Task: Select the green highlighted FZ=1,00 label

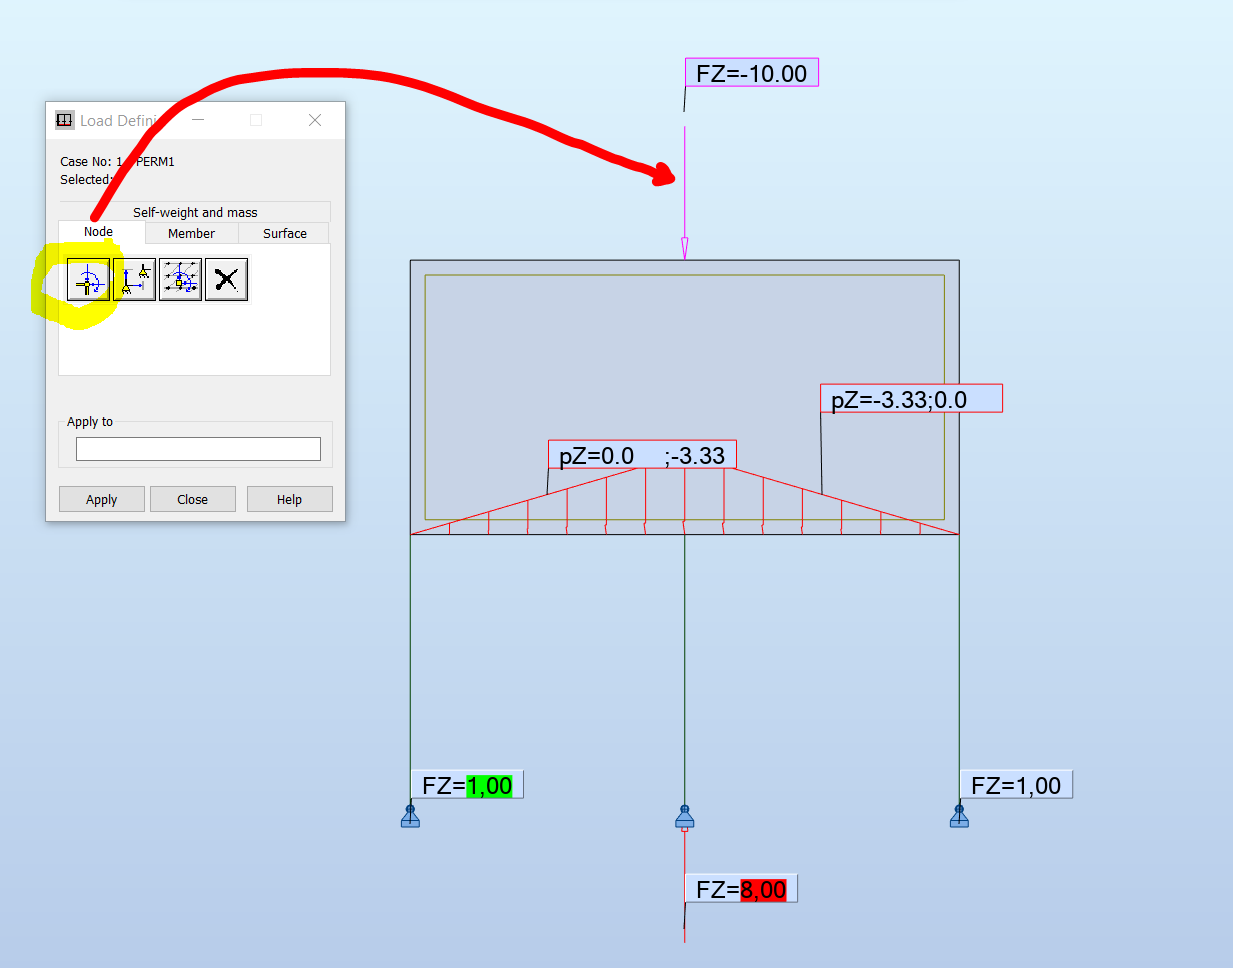Action: (468, 785)
